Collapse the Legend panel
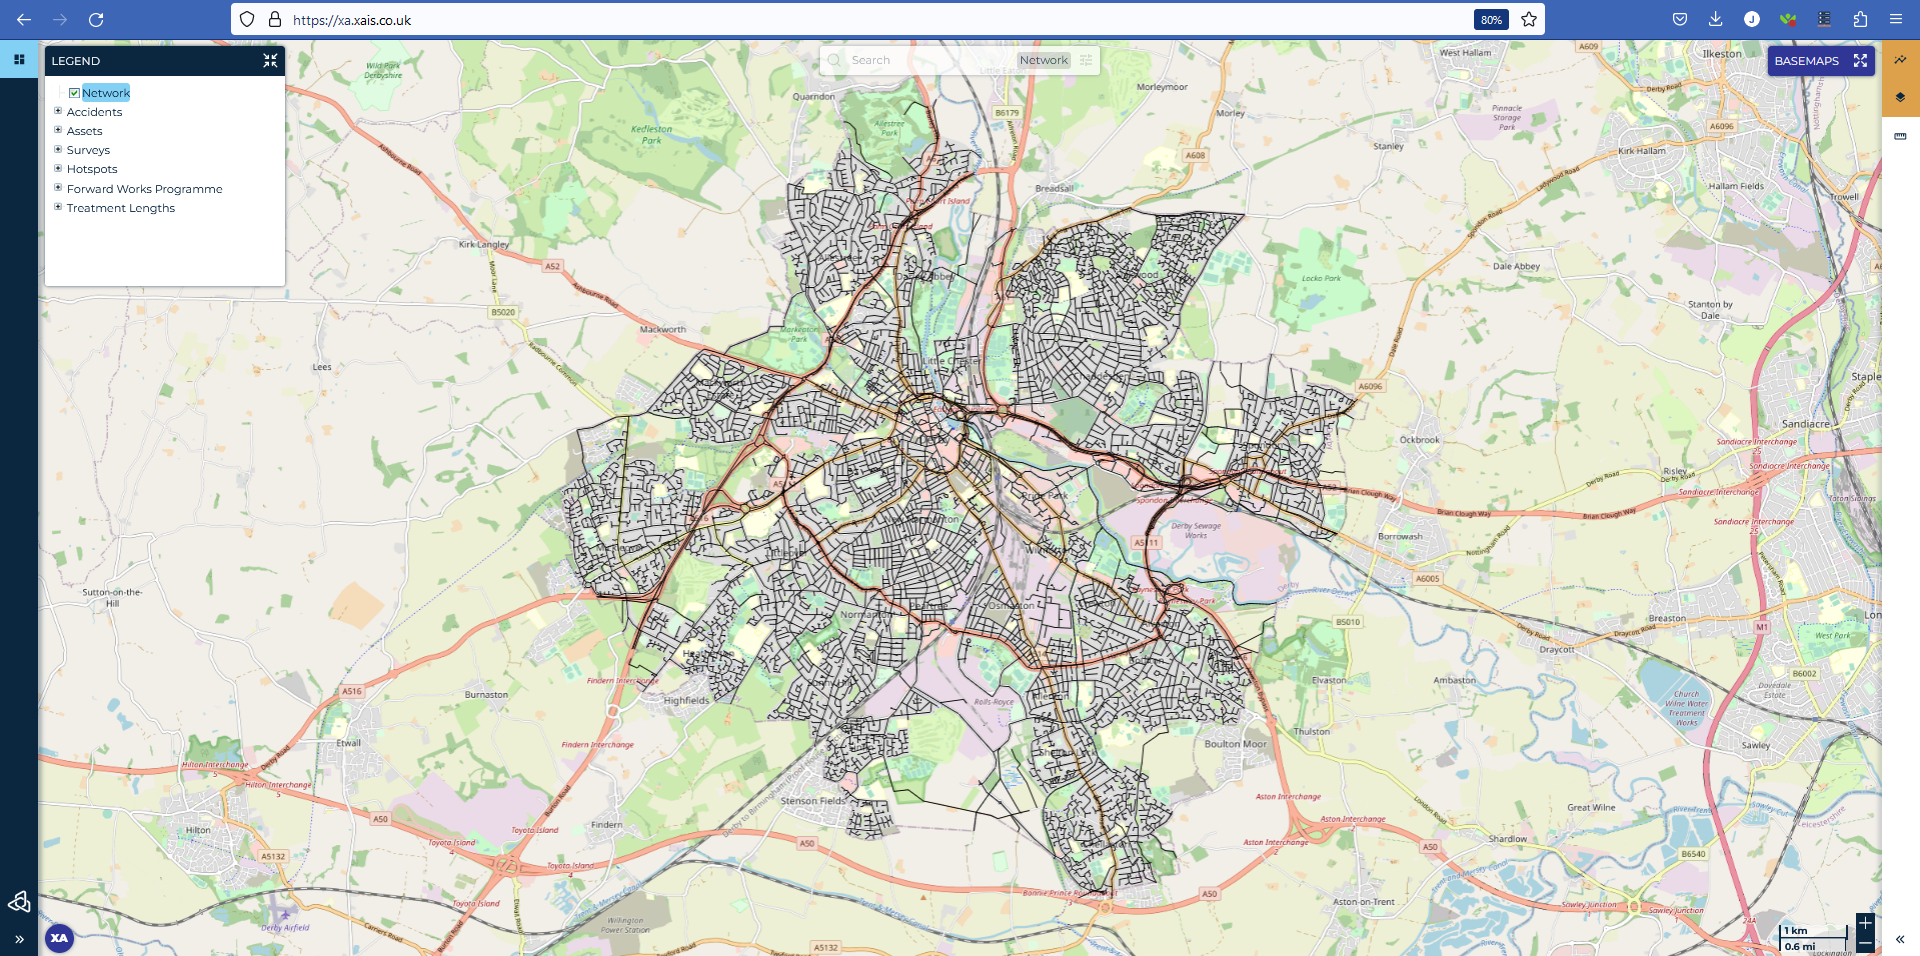 (x=270, y=61)
